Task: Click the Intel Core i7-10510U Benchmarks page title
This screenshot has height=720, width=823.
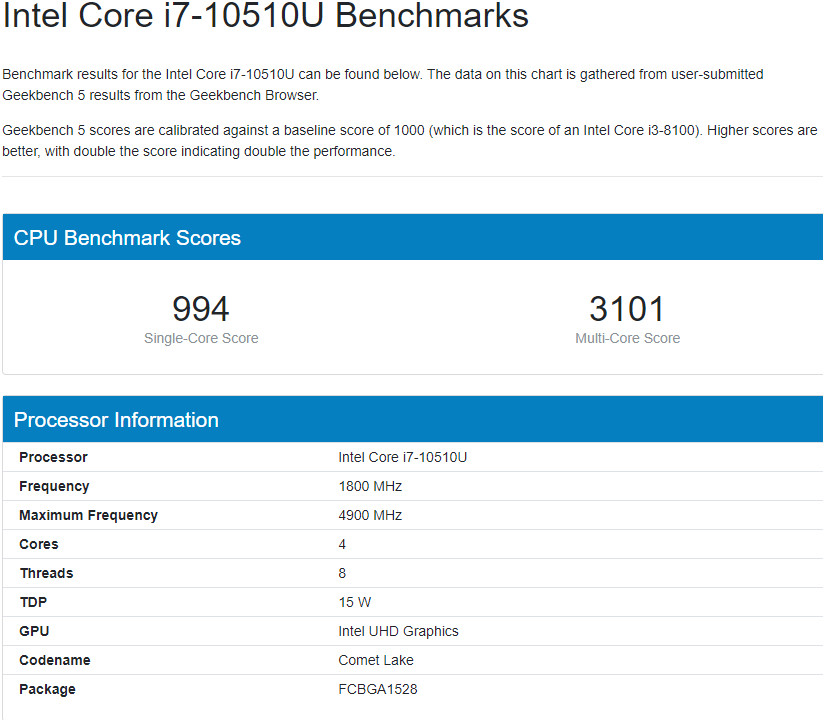Action: click(265, 17)
